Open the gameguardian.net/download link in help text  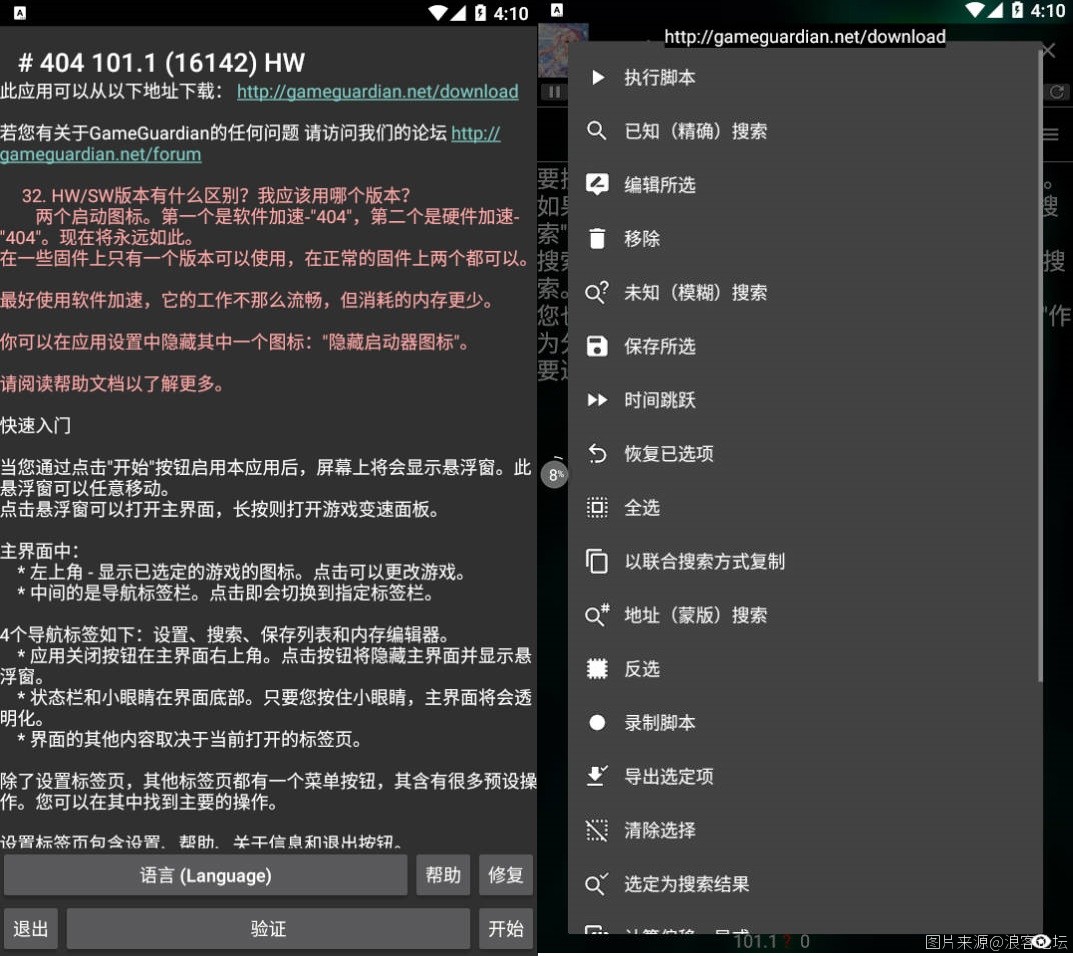378,92
